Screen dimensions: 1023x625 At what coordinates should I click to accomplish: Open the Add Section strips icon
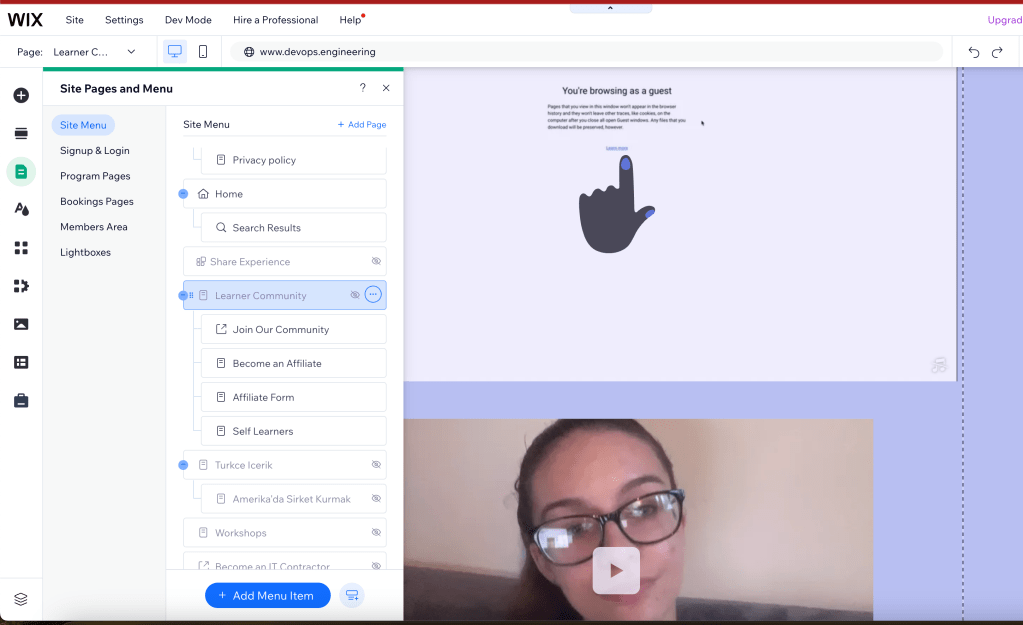tap(21, 134)
